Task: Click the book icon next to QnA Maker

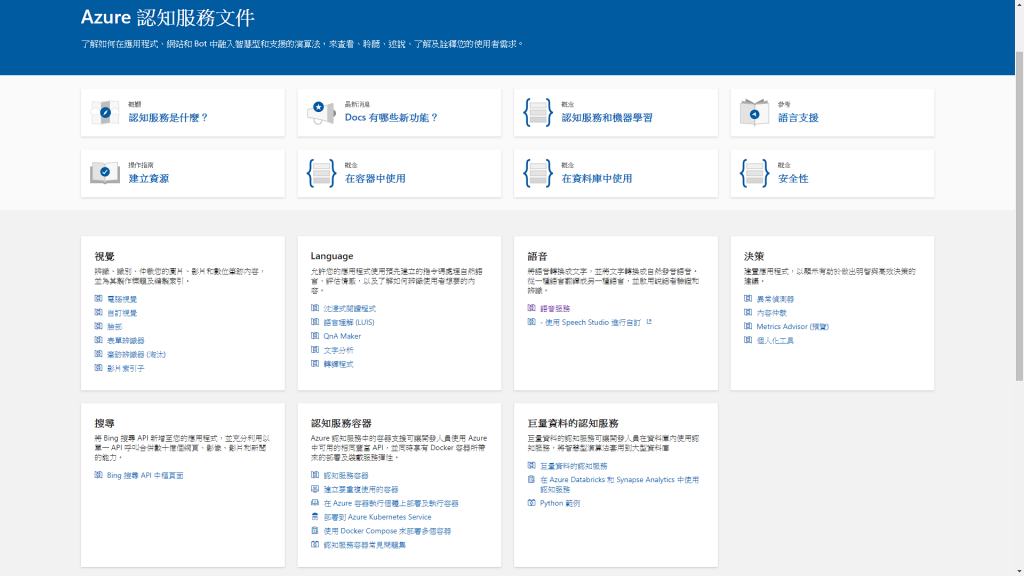Action: pyautogui.click(x=315, y=336)
